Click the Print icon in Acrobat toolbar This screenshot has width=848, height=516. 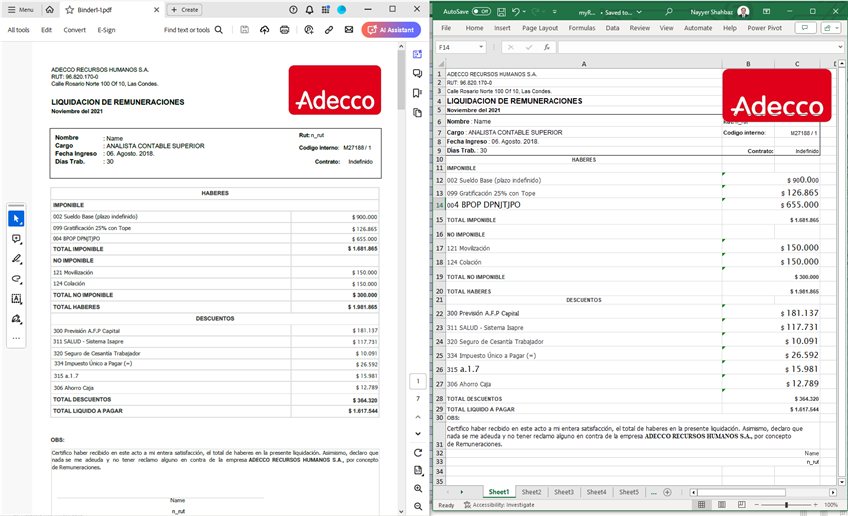(285, 30)
